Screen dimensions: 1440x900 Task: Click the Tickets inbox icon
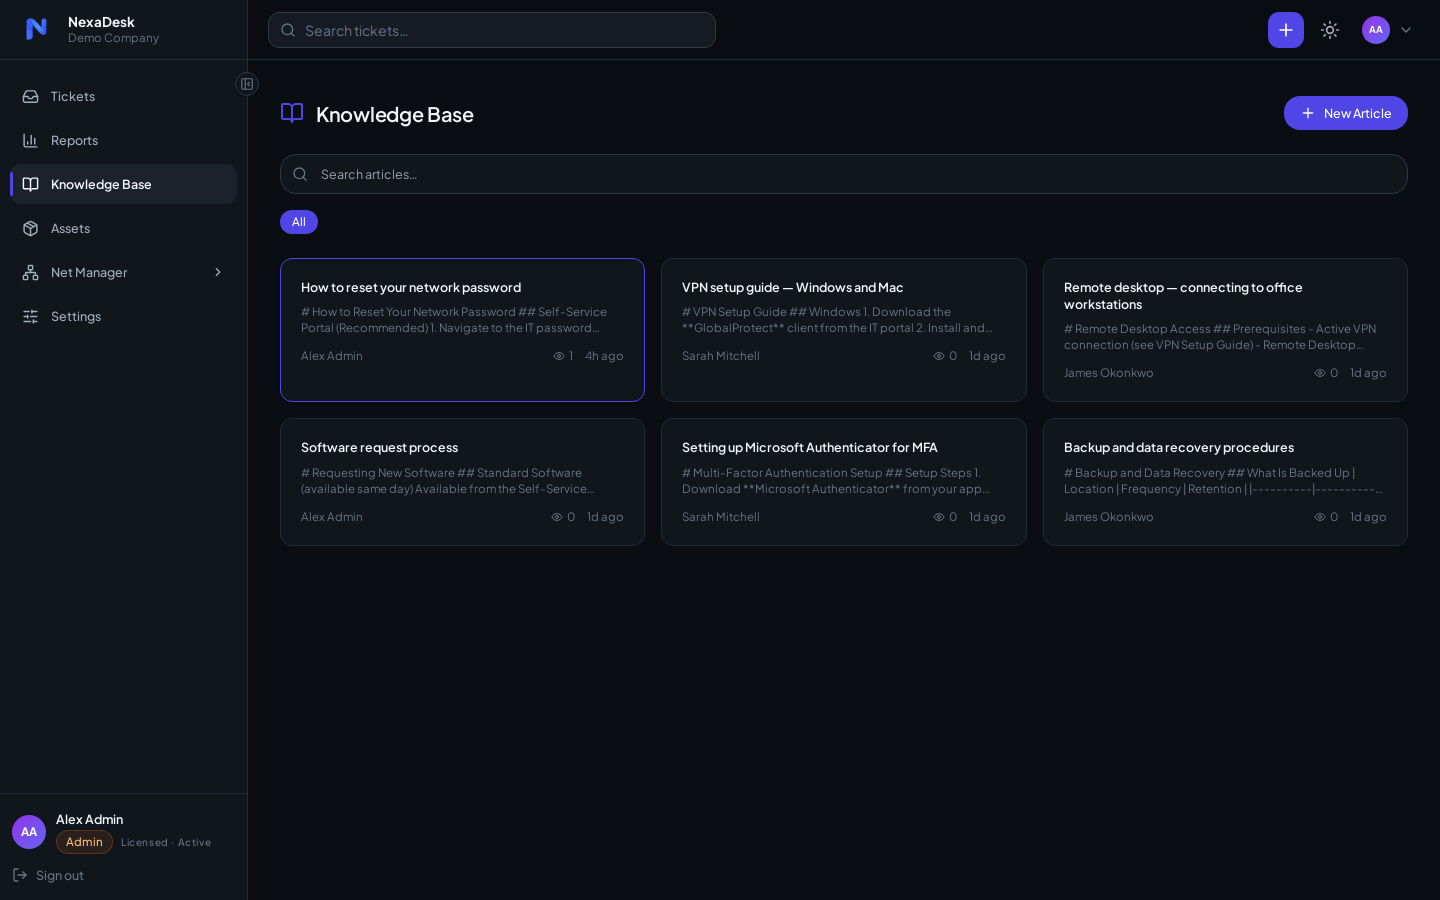click(31, 96)
